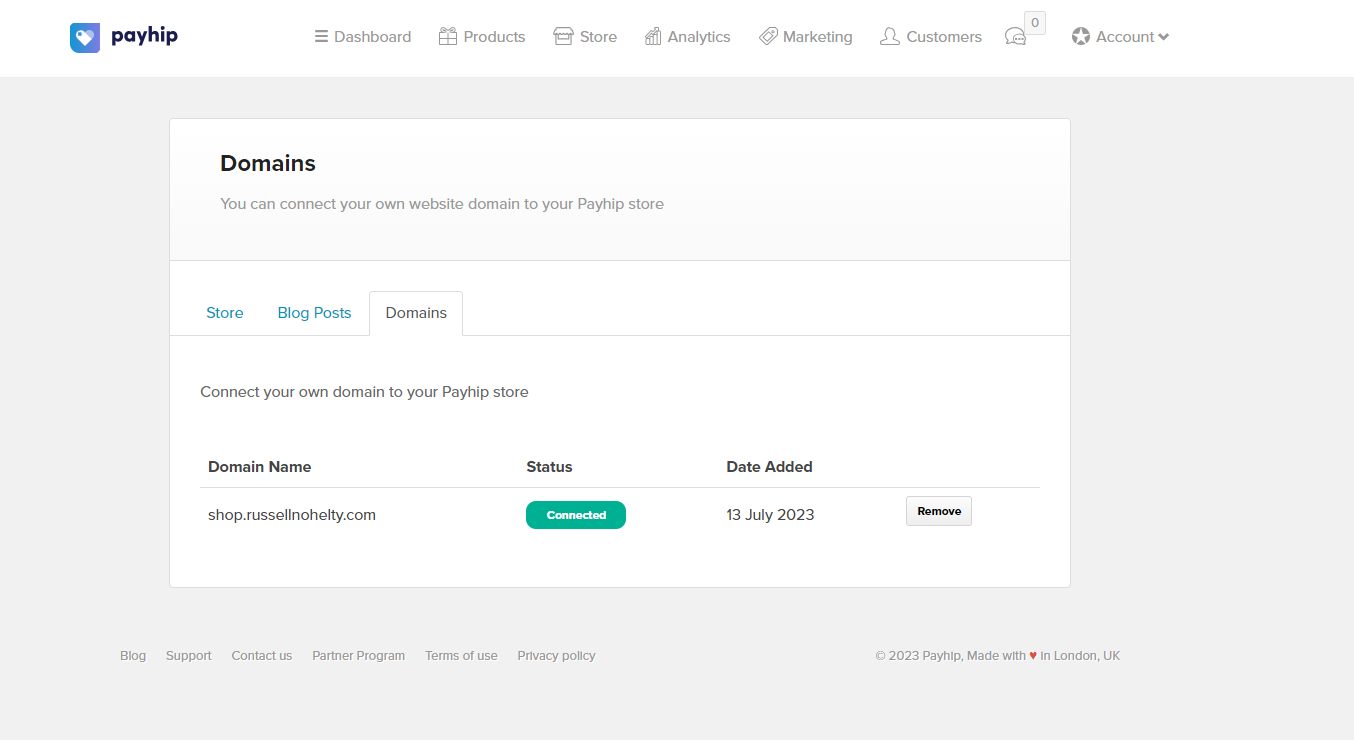
Task: Open the Contact us footer link
Action: point(262,656)
